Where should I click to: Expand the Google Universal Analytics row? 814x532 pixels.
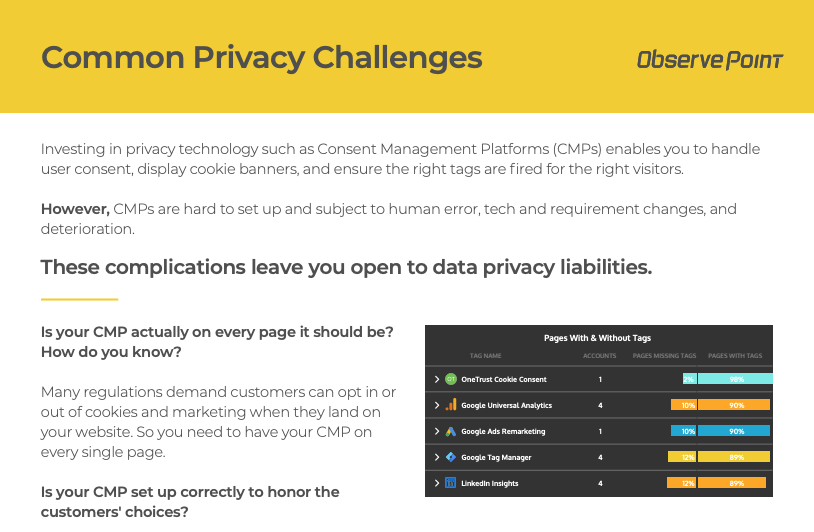(x=437, y=405)
